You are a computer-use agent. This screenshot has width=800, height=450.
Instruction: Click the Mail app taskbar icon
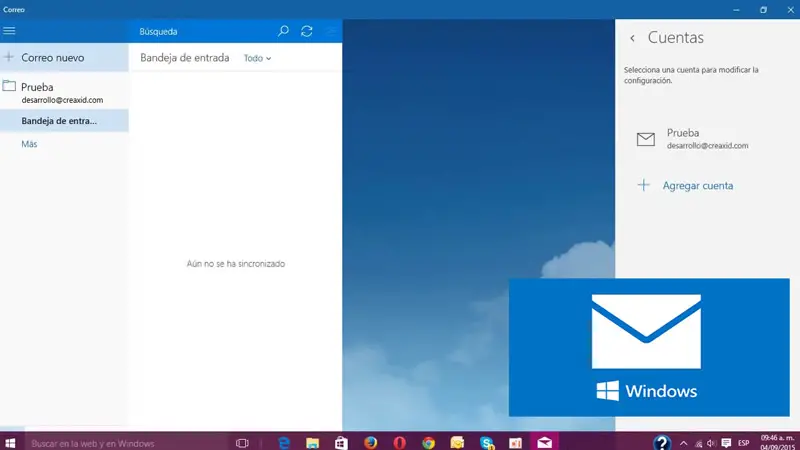tap(544, 443)
